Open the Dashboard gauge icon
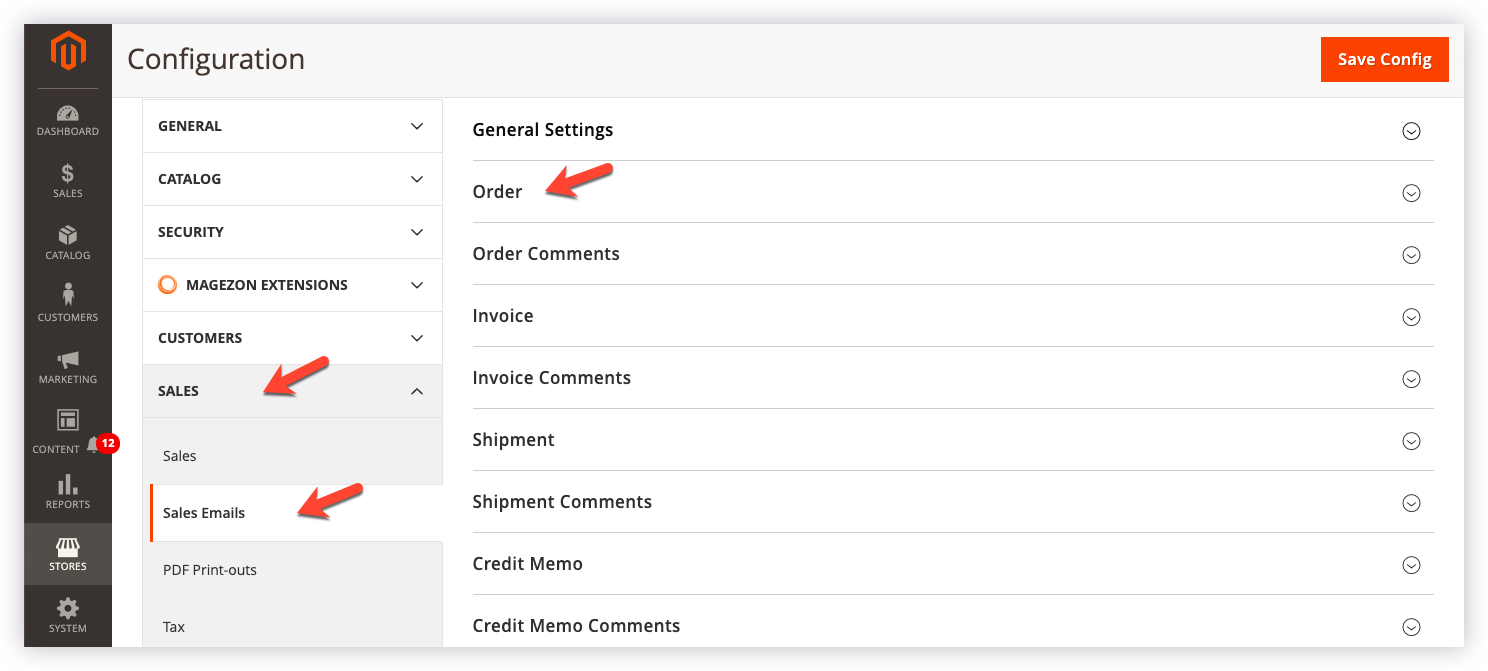 68,114
